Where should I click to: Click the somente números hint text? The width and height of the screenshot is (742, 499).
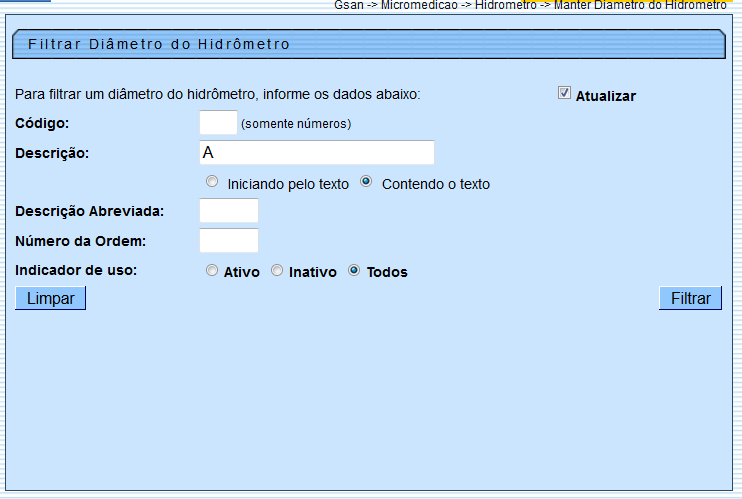coord(296,124)
